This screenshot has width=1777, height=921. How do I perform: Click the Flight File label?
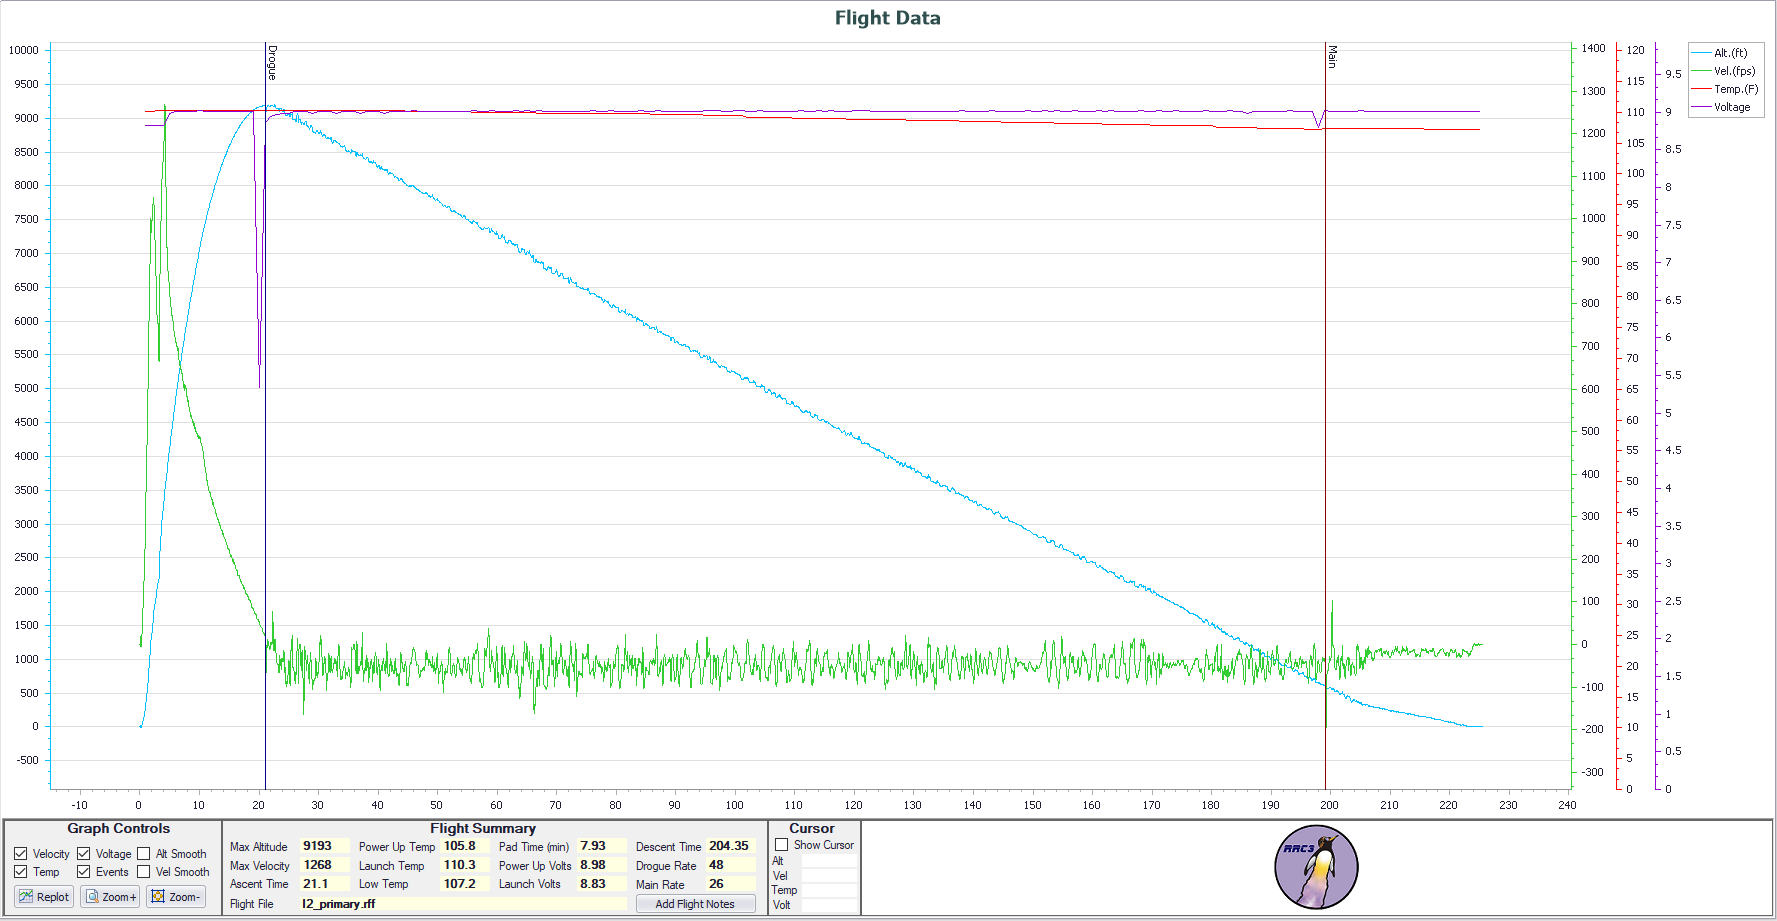(x=252, y=904)
